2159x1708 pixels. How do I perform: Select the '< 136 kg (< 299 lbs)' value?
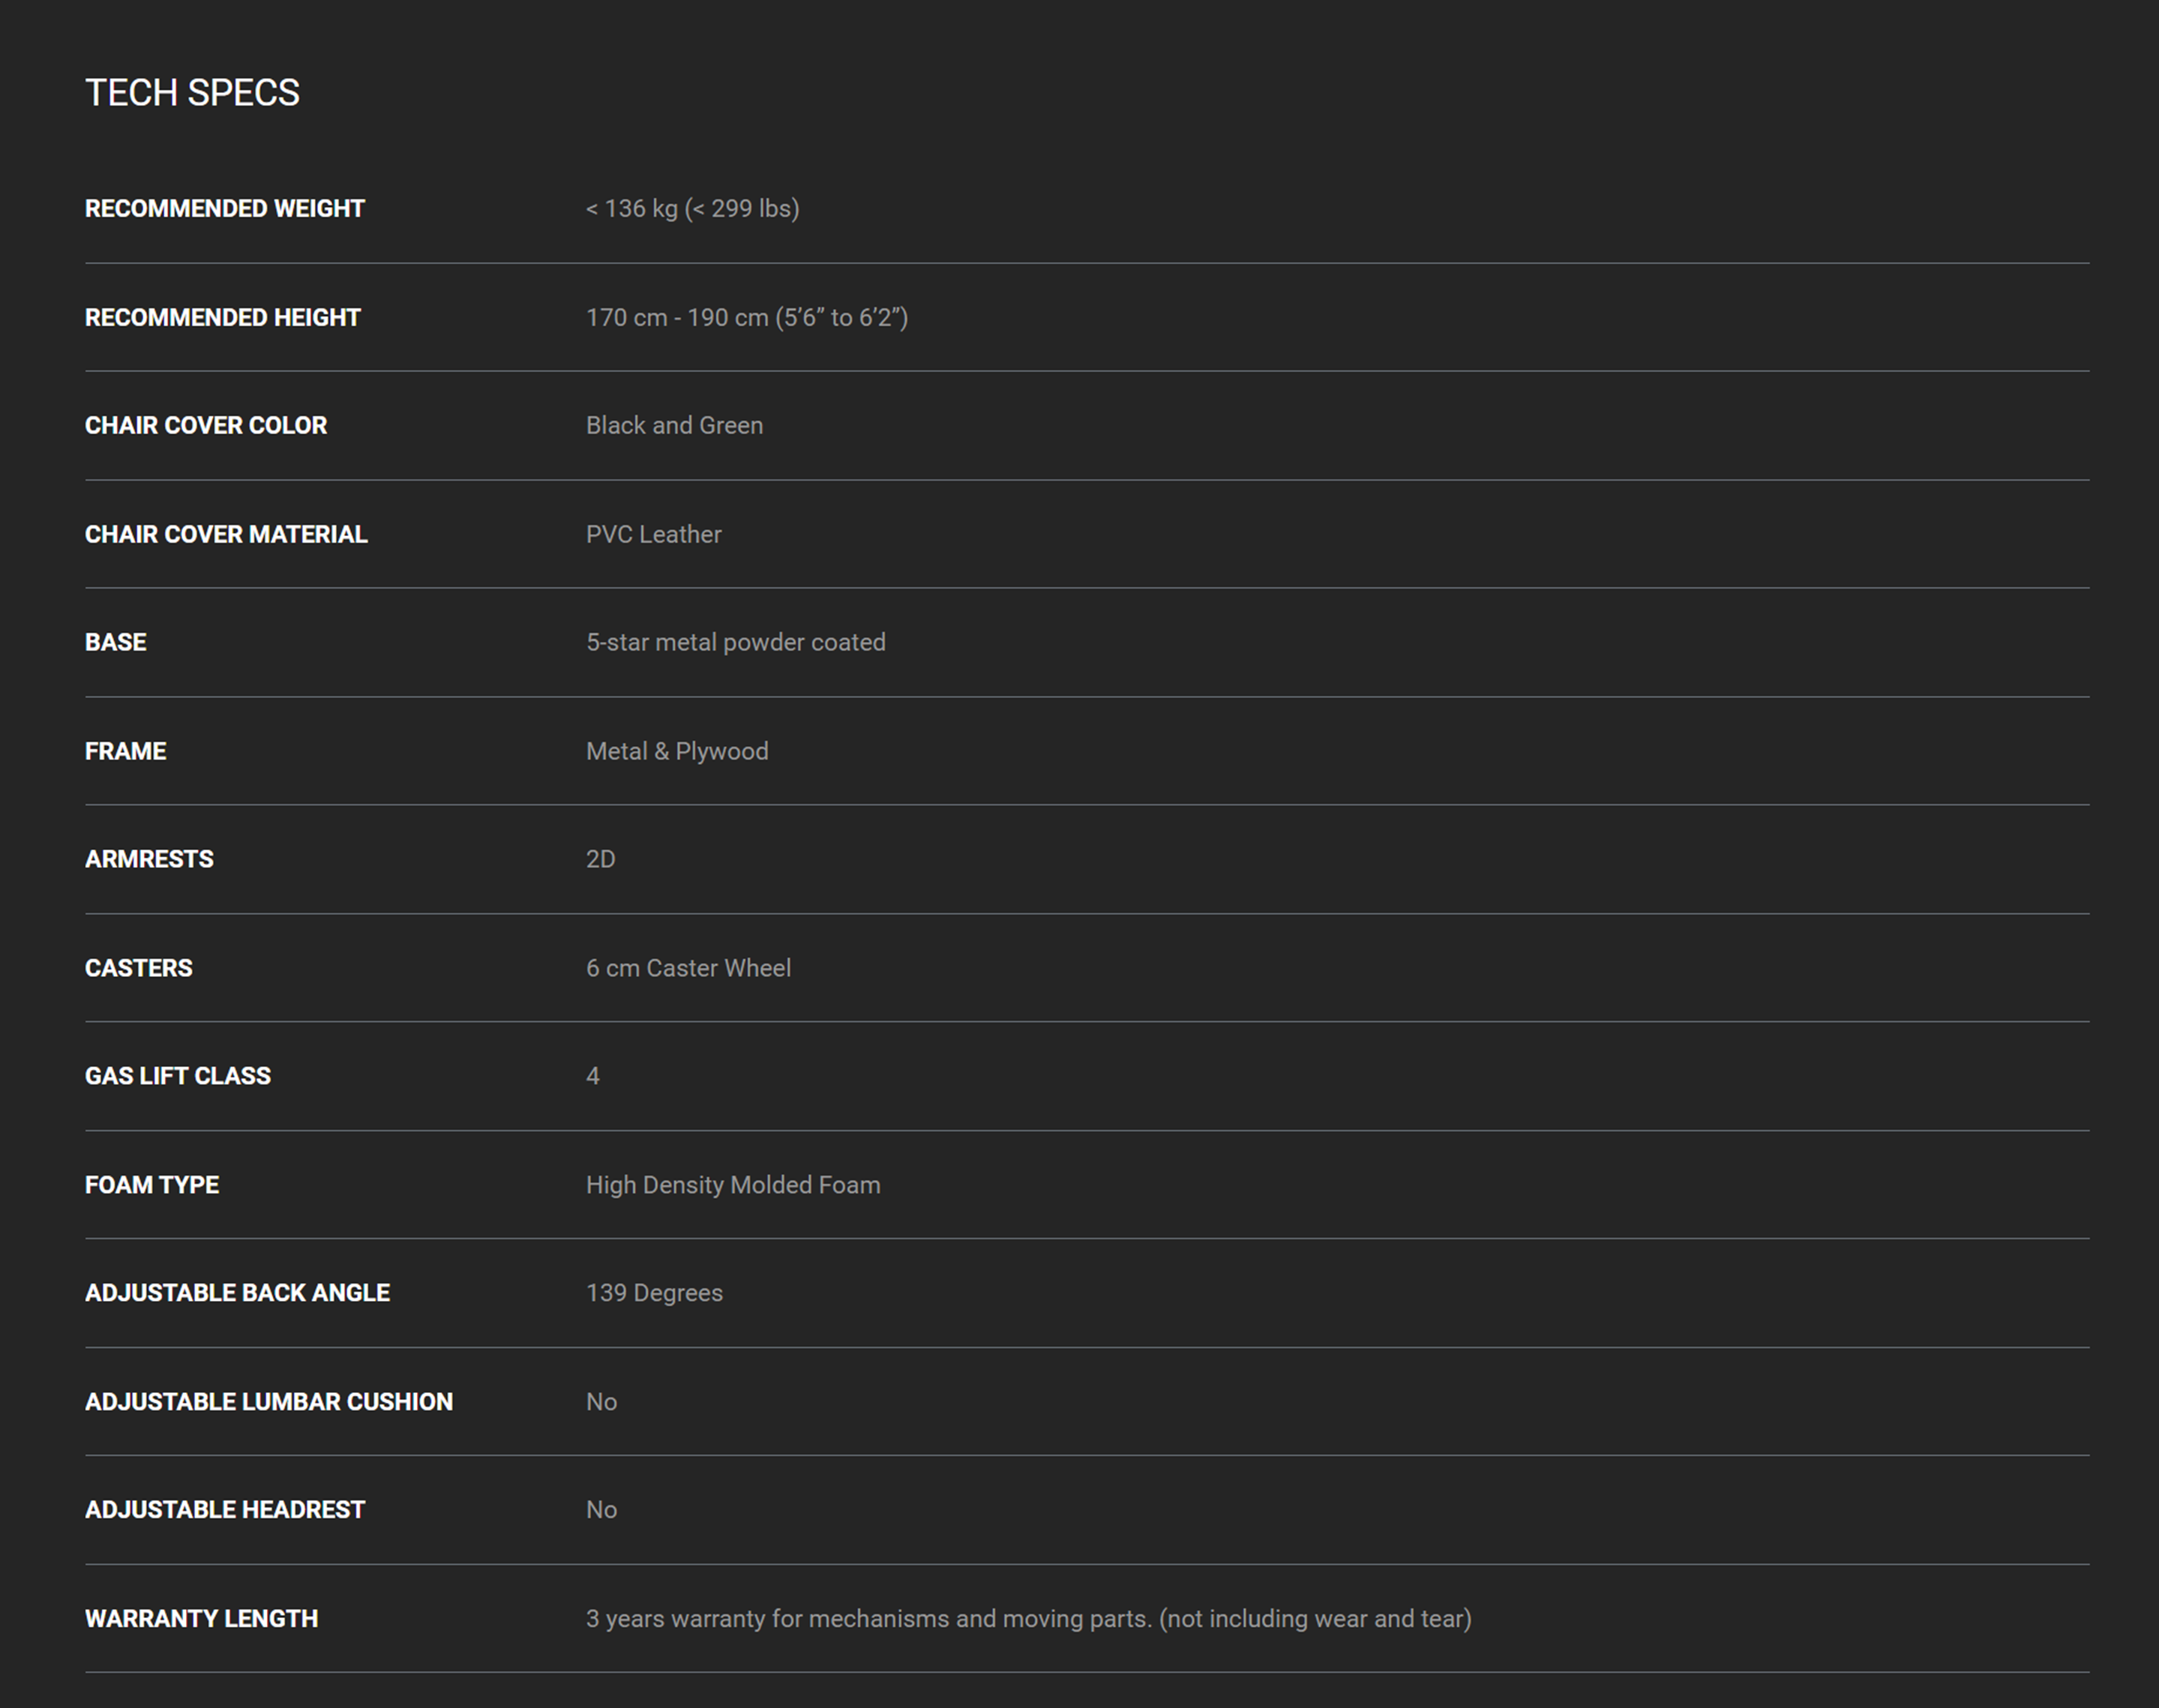click(x=692, y=208)
